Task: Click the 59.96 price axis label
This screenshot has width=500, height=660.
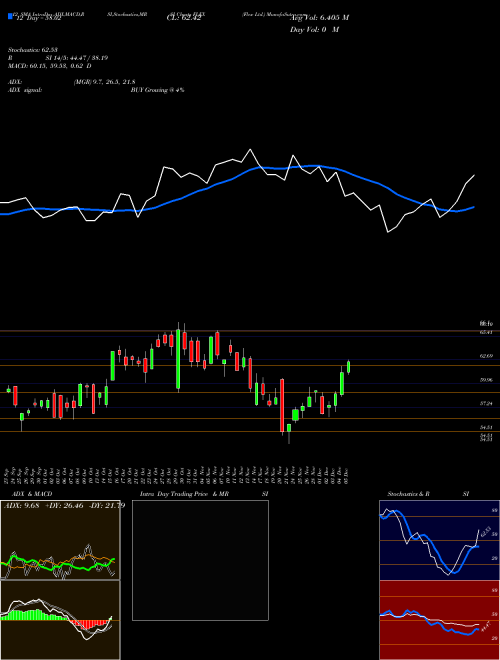Action: tap(486, 380)
